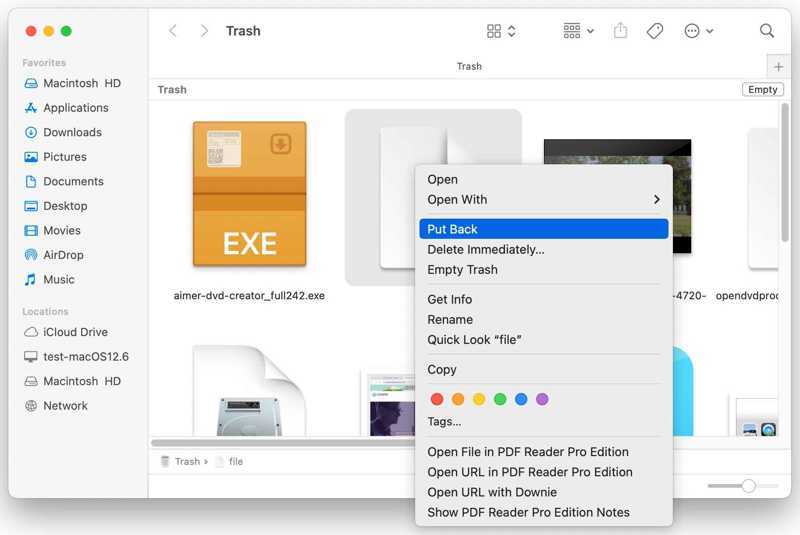Apply the purple tag color
Screen dimensions: 800x535
[x=542, y=399]
